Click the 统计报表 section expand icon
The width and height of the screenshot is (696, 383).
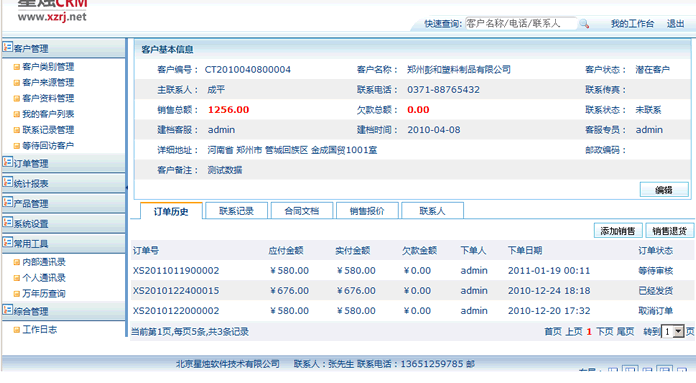coord(8,182)
